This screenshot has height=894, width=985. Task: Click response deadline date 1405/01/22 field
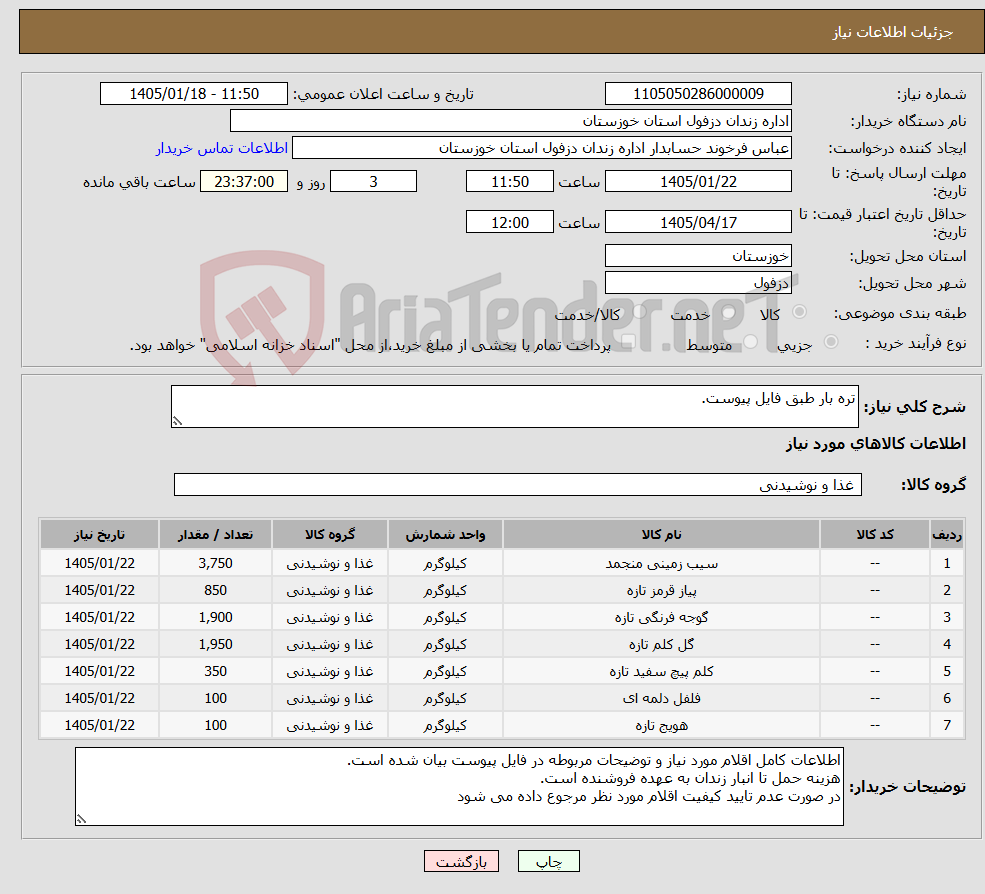click(698, 182)
